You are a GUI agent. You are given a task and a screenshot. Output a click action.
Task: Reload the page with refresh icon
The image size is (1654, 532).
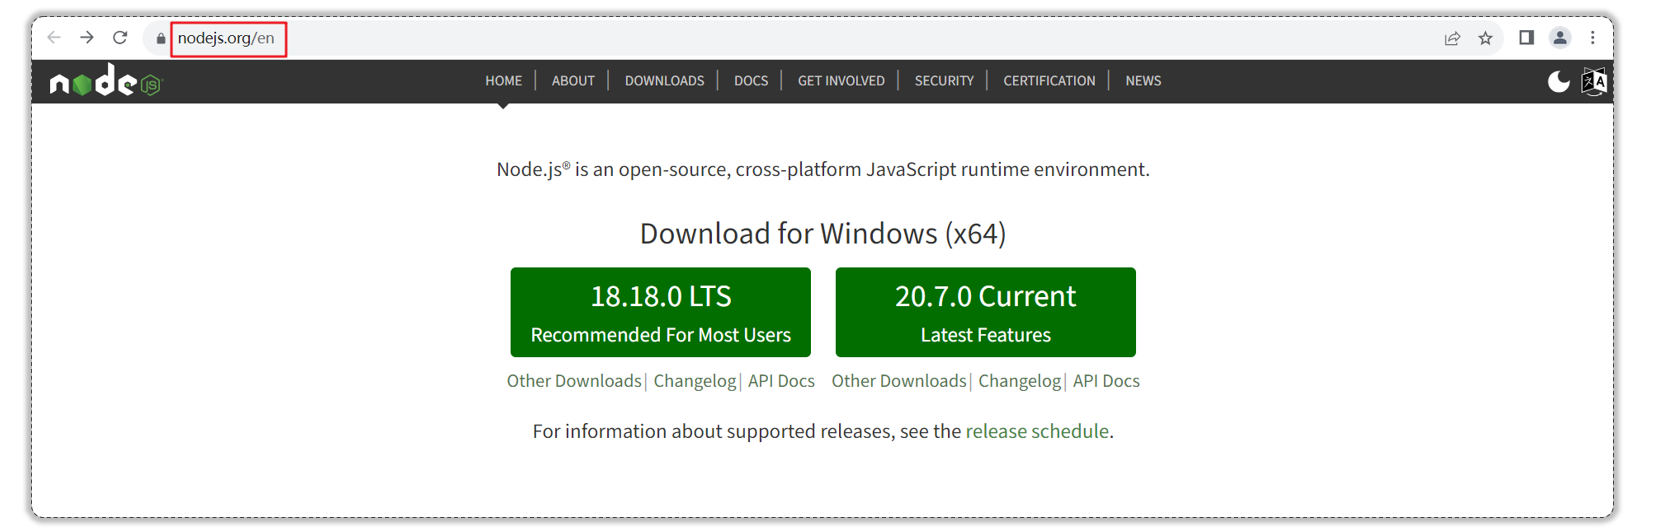120,38
